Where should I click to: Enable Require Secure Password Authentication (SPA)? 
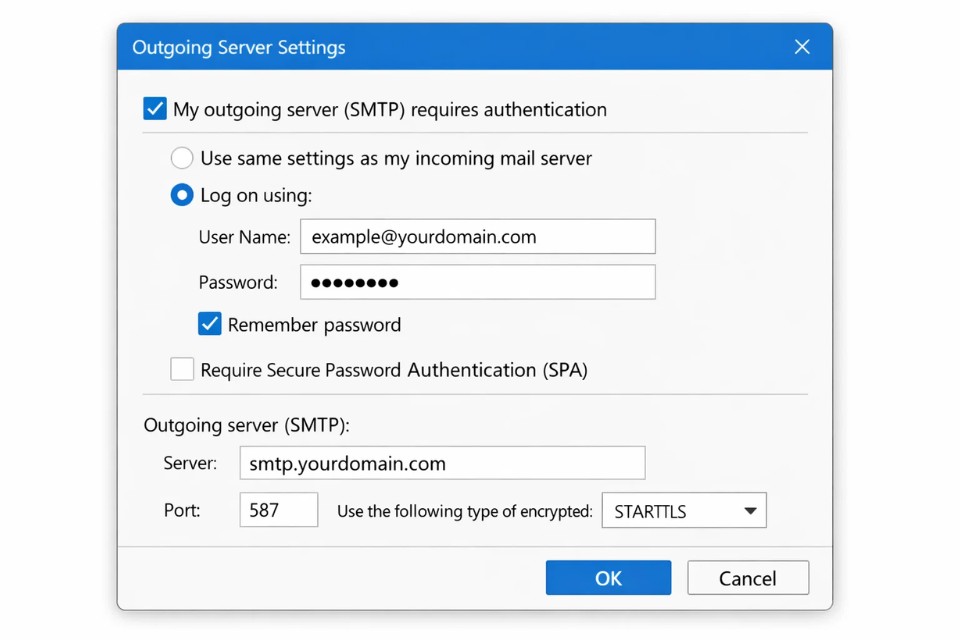[x=181, y=369]
